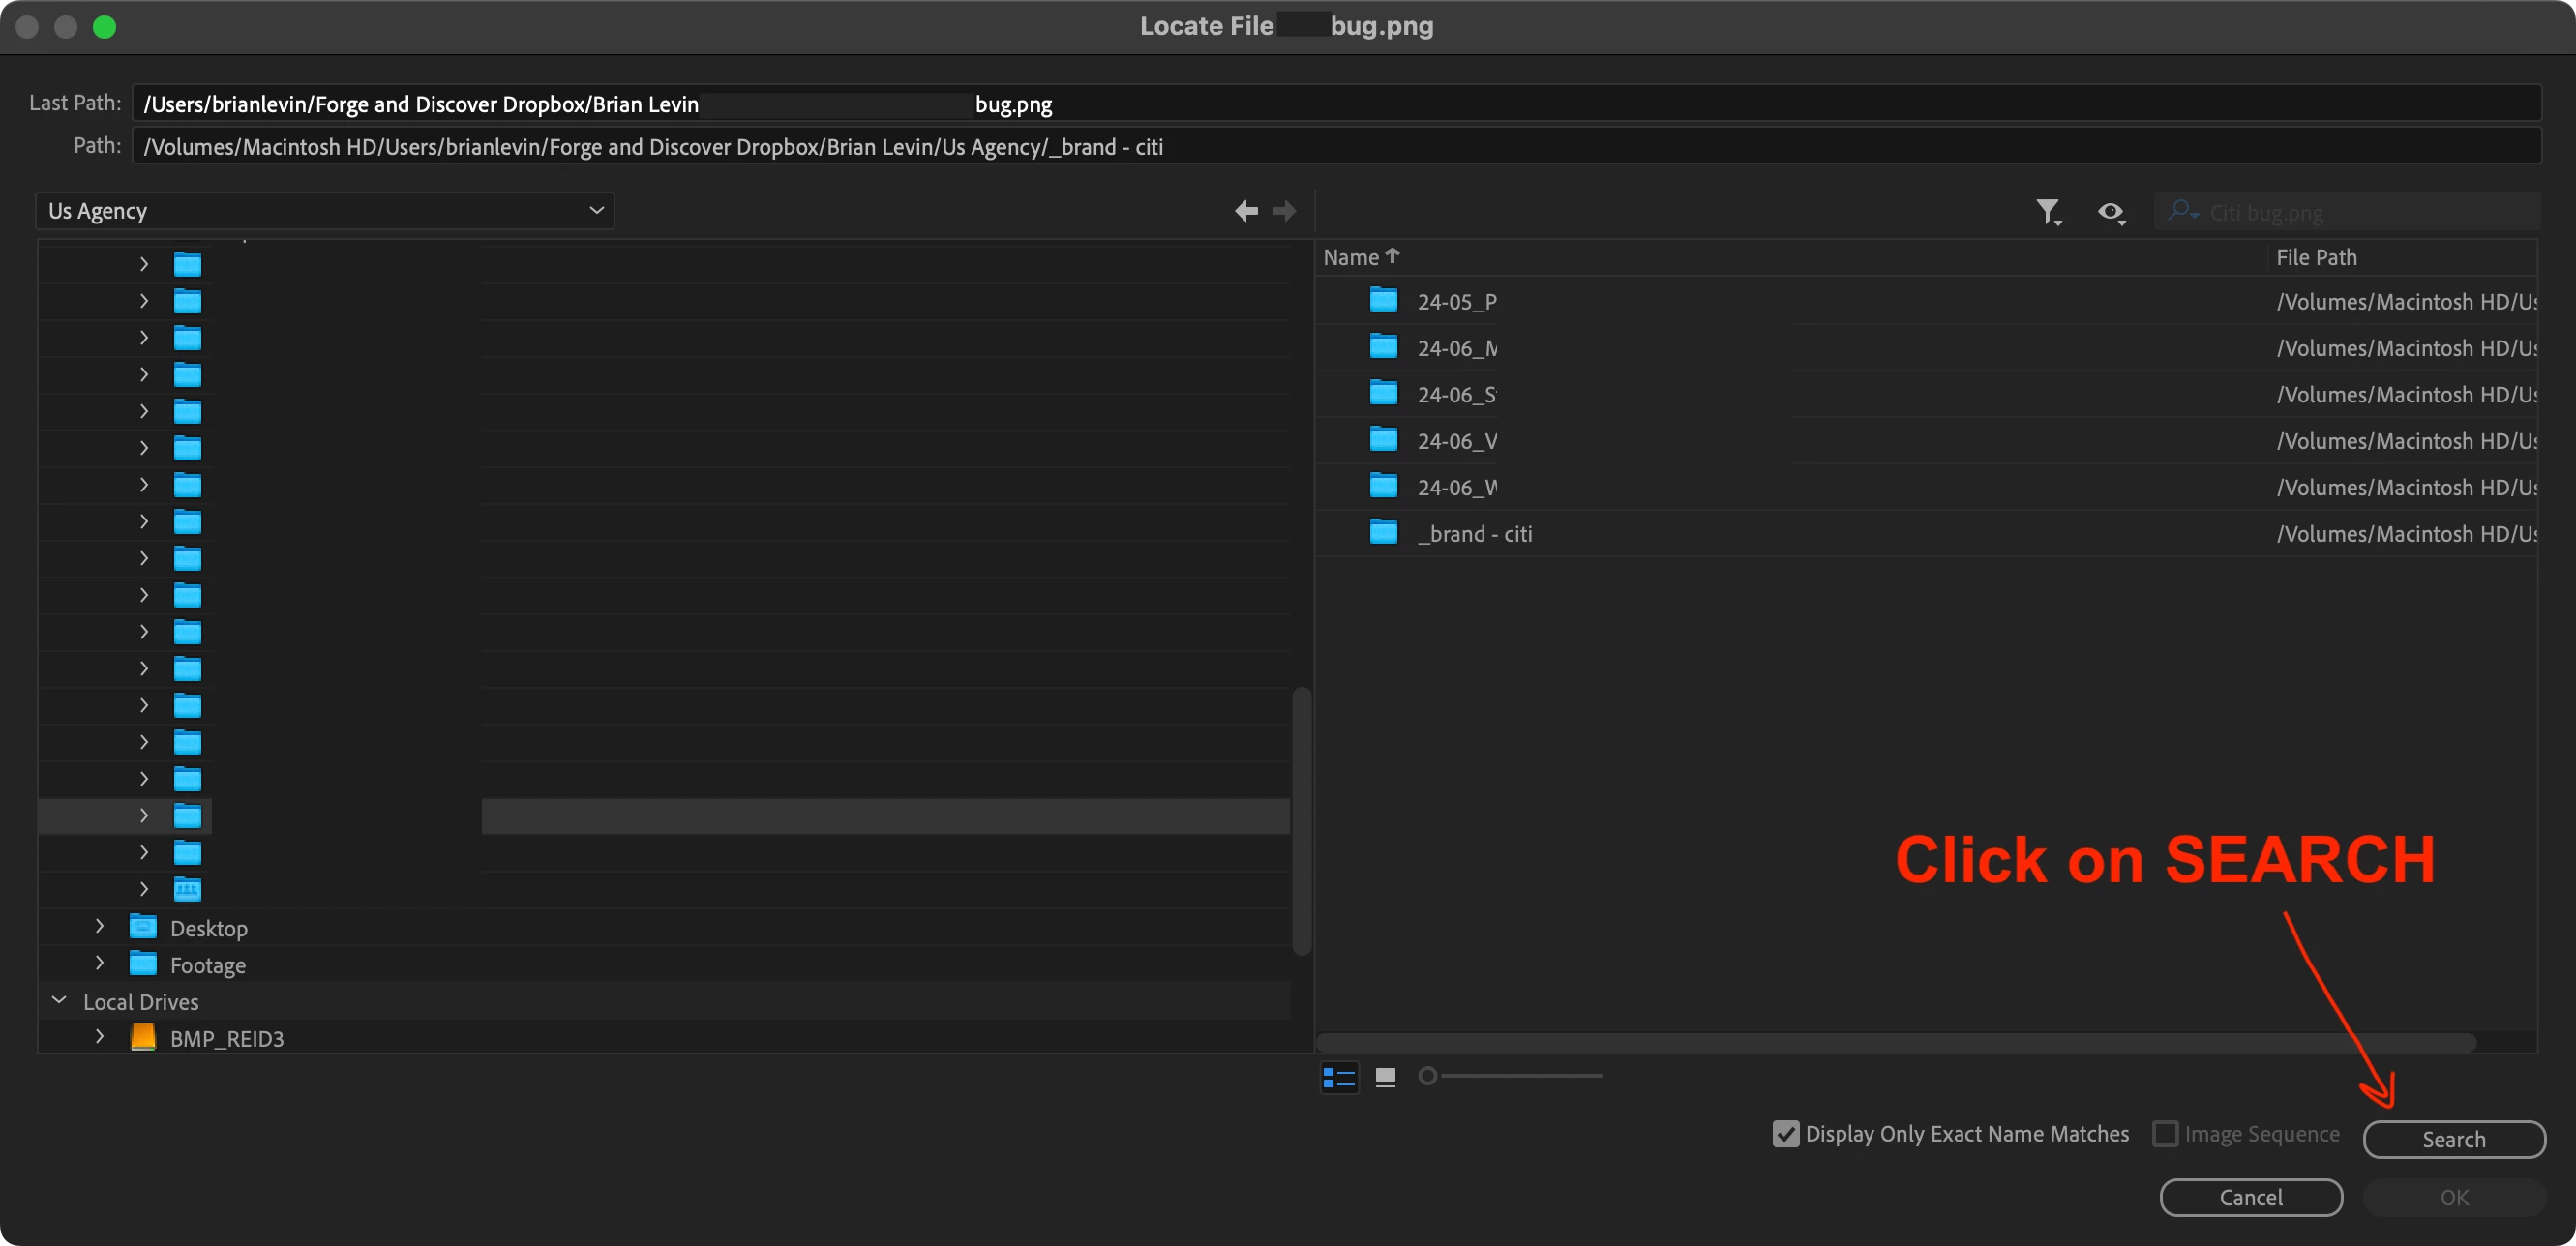The width and height of the screenshot is (2576, 1246).
Task: Click into the Path text field
Action: [1336, 147]
